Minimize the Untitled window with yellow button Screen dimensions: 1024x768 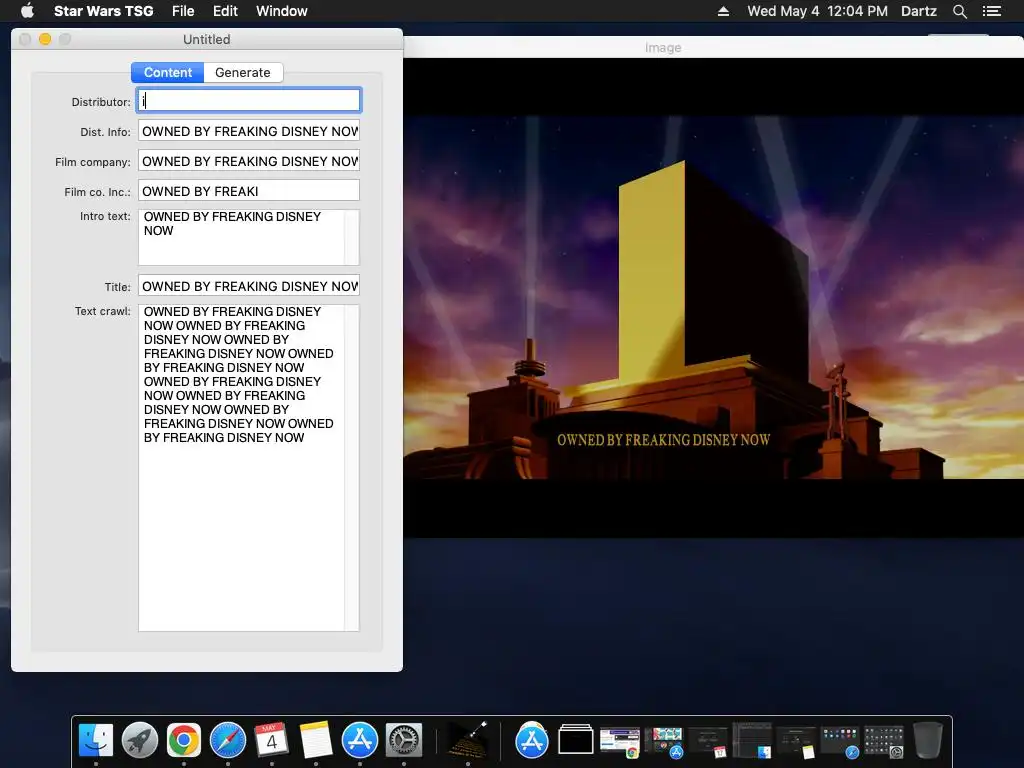[45, 39]
